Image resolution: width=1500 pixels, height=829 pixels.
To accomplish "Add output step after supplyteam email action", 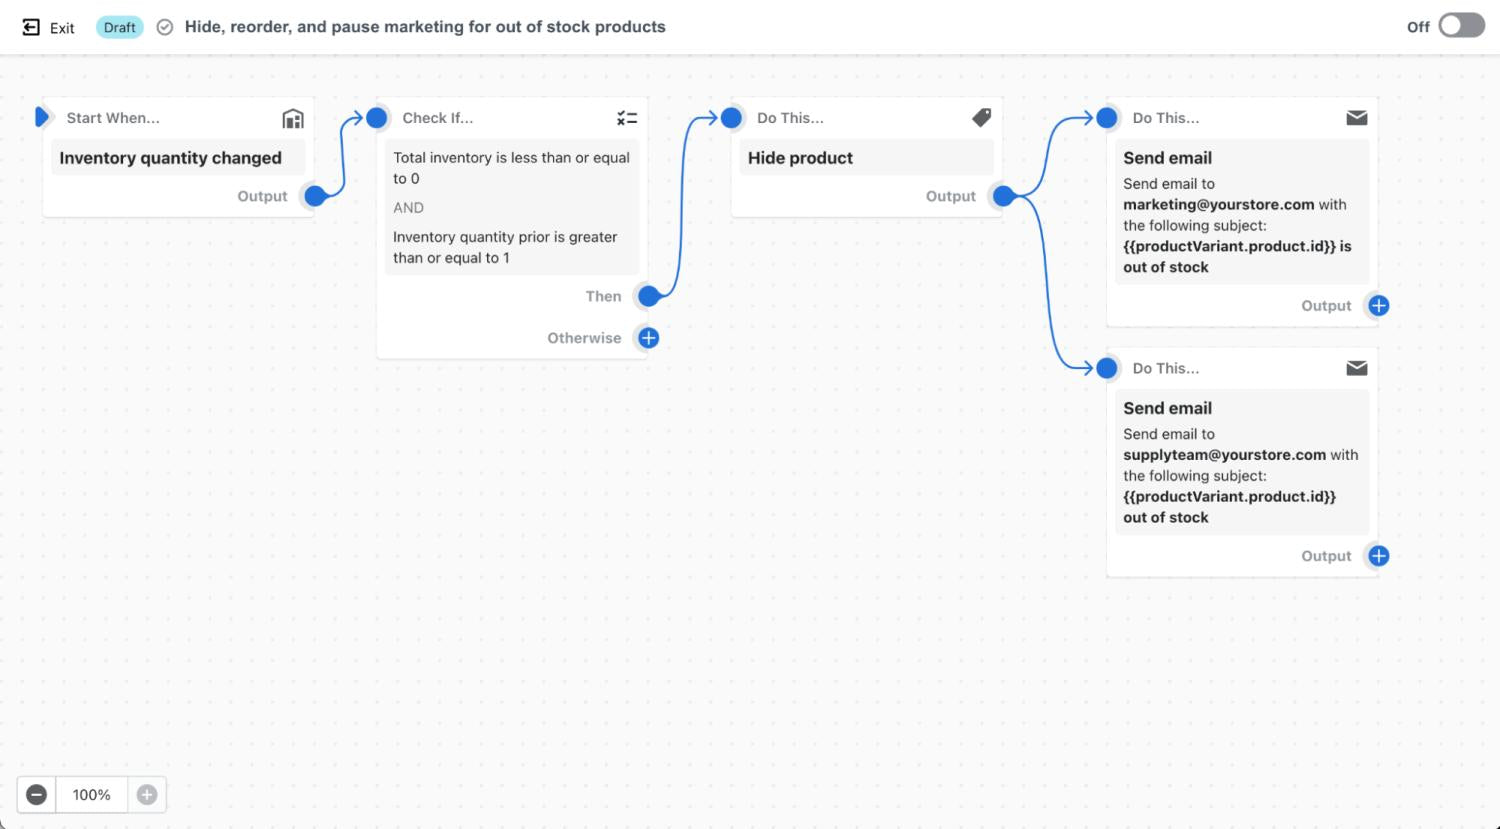I will [x=1379, y=556].
